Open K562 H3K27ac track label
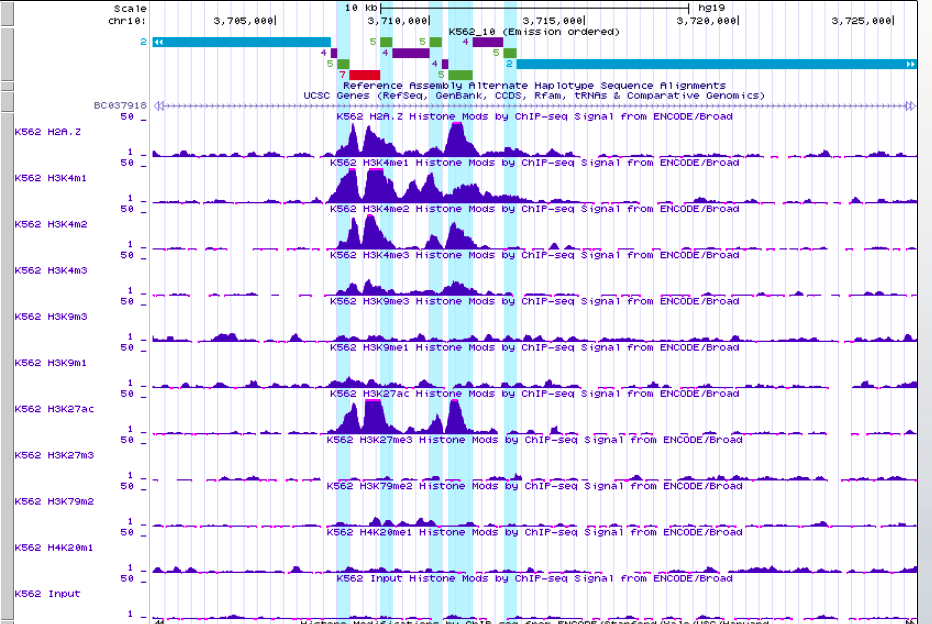 pyautogui.click(x=54, y=409)
